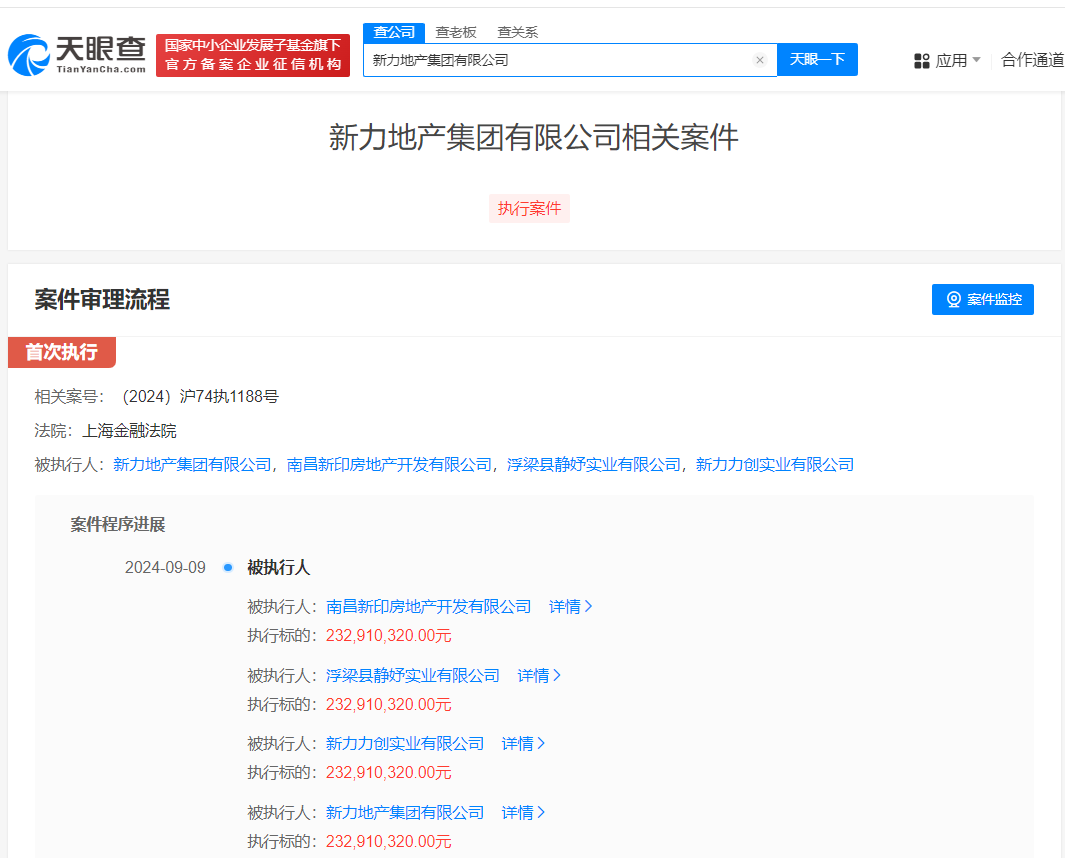Screen dimensions: 1065x858
Task: Clear the search box via the × icon
Action: pos(760,59)
